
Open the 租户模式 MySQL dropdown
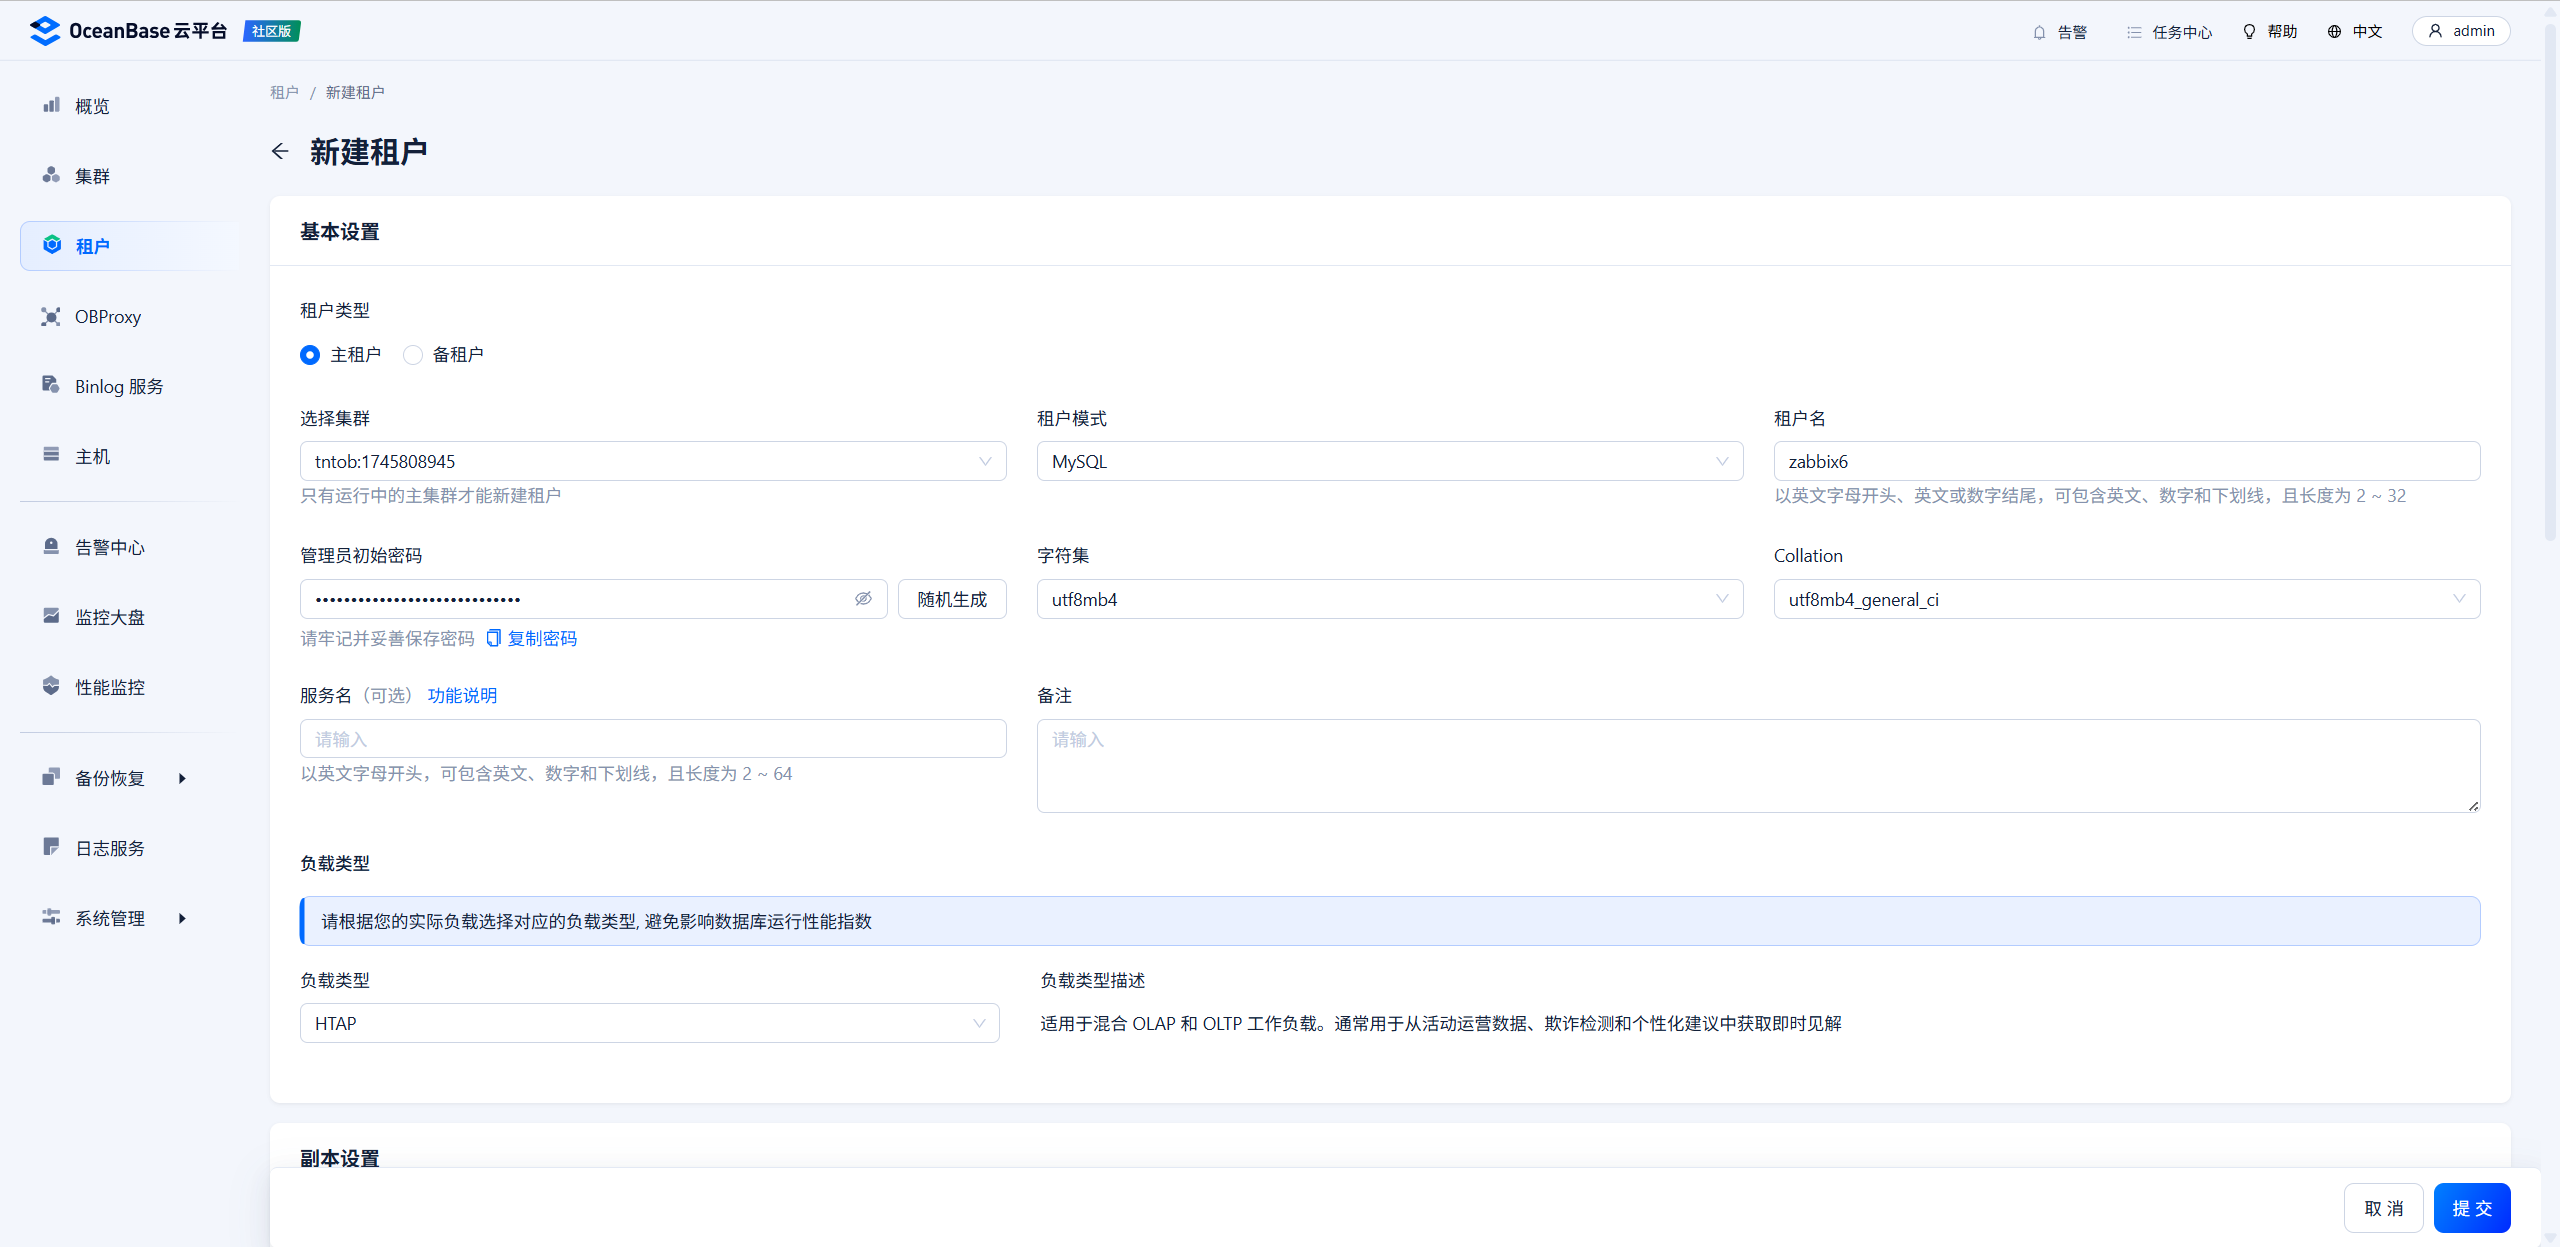pyautogui.click(x=1389, y=461)
